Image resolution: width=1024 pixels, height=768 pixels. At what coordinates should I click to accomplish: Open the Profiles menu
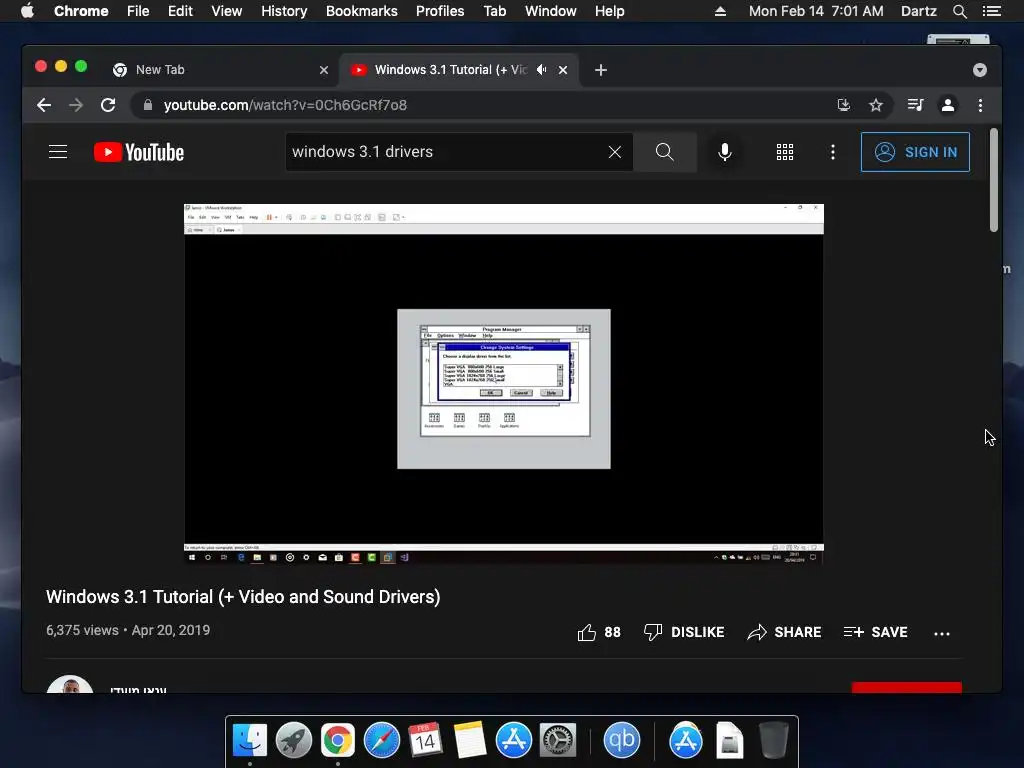(440, 11)
